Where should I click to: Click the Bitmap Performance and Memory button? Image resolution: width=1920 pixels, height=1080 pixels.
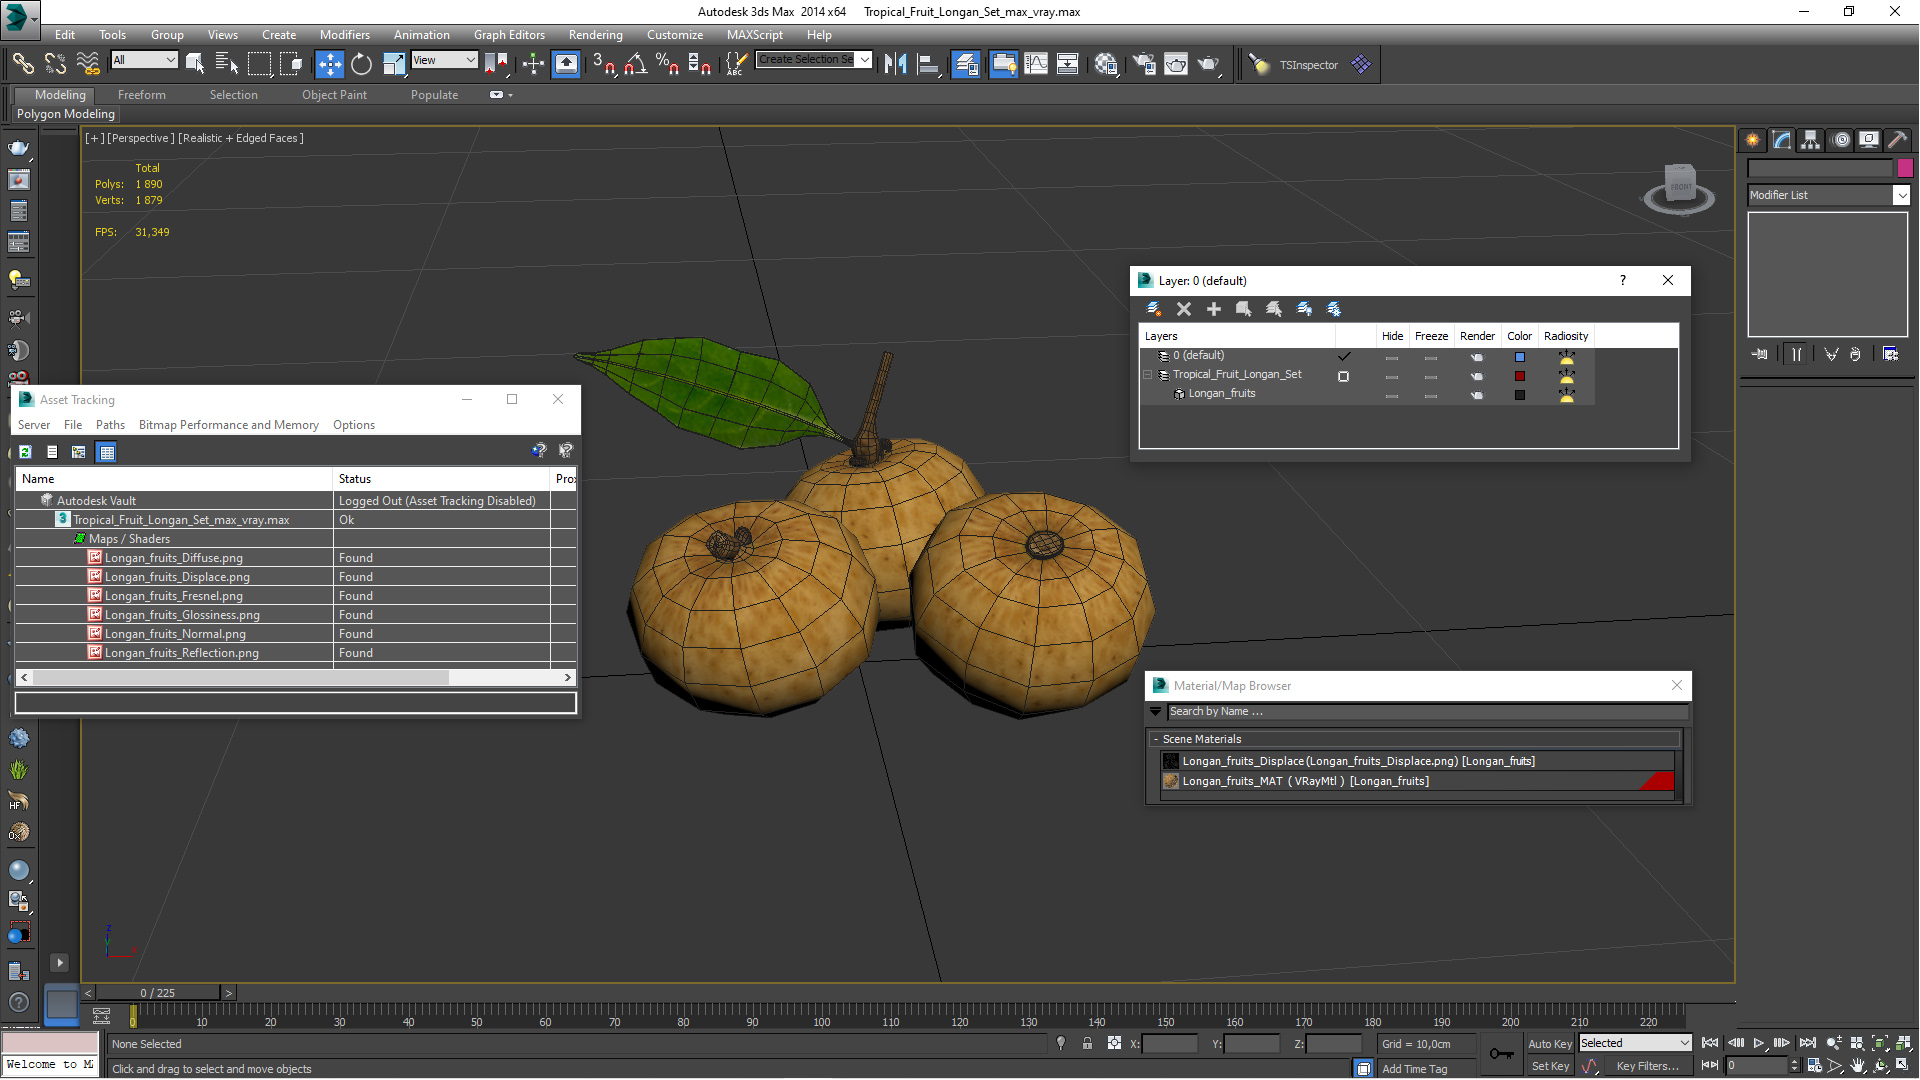tap(228, 425)
